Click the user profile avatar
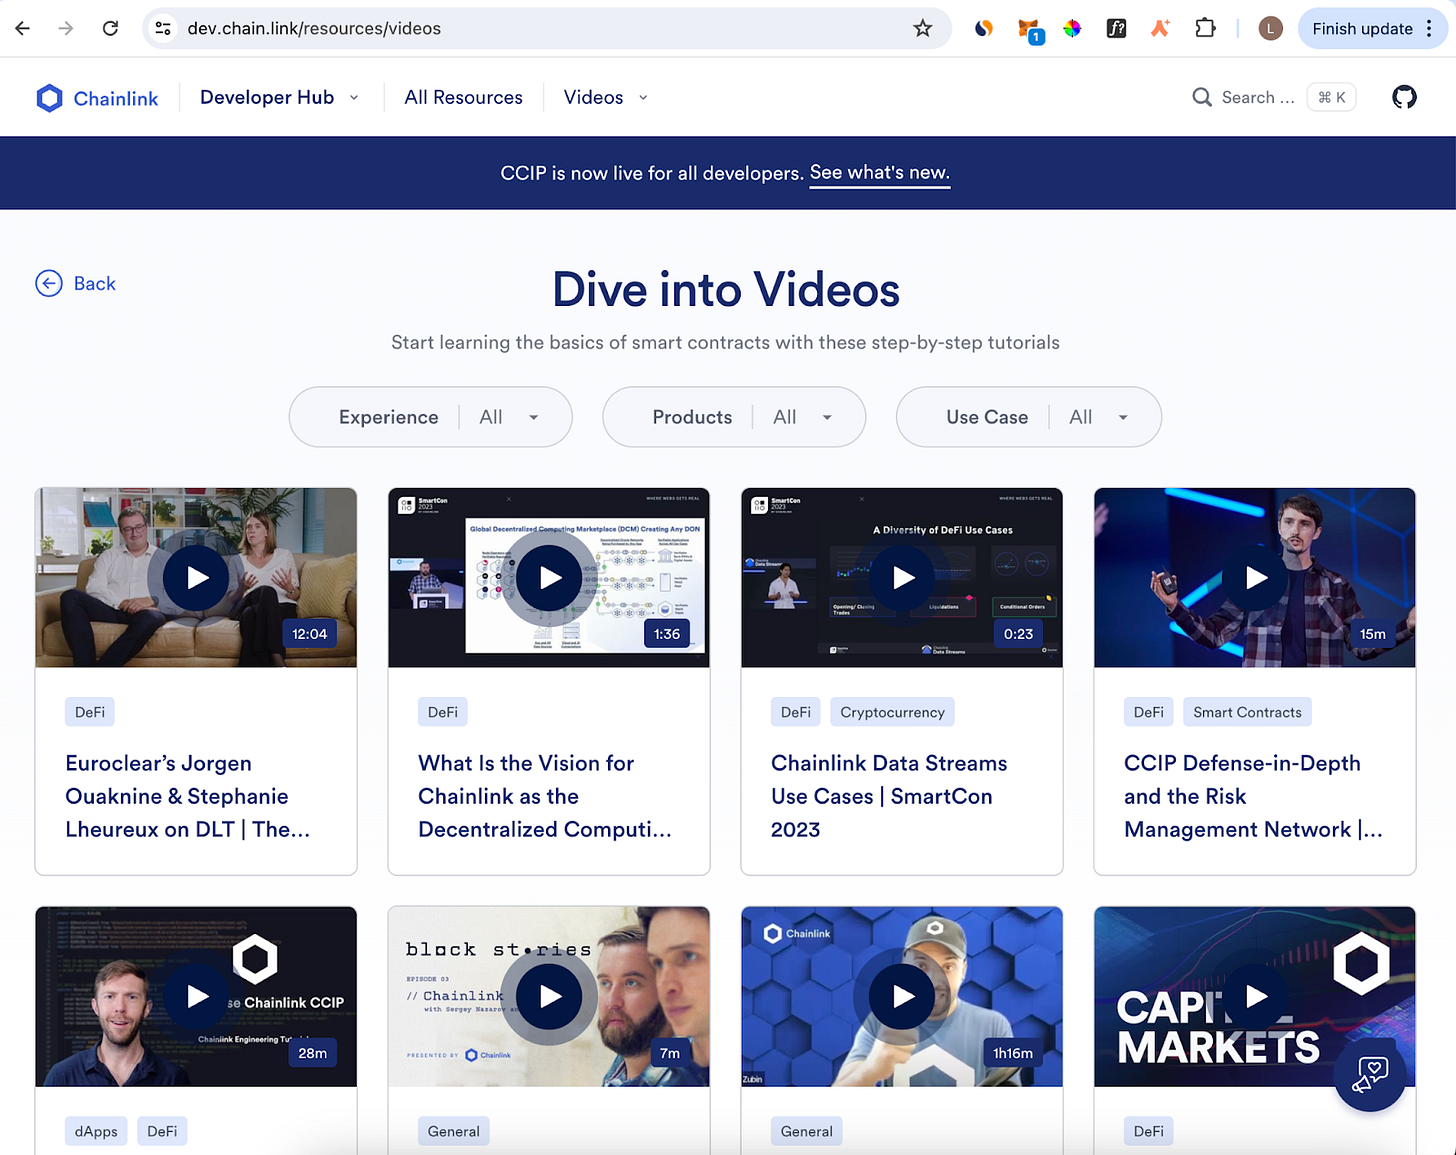1456x1155 pixels. (1270, 28)
